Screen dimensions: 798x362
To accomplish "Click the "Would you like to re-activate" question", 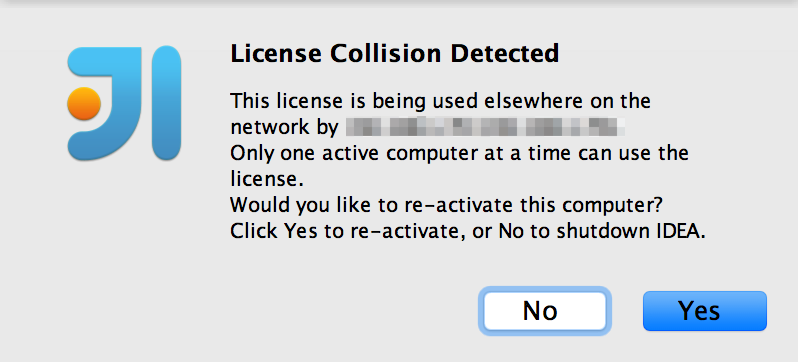I will [x=446, y=205].
